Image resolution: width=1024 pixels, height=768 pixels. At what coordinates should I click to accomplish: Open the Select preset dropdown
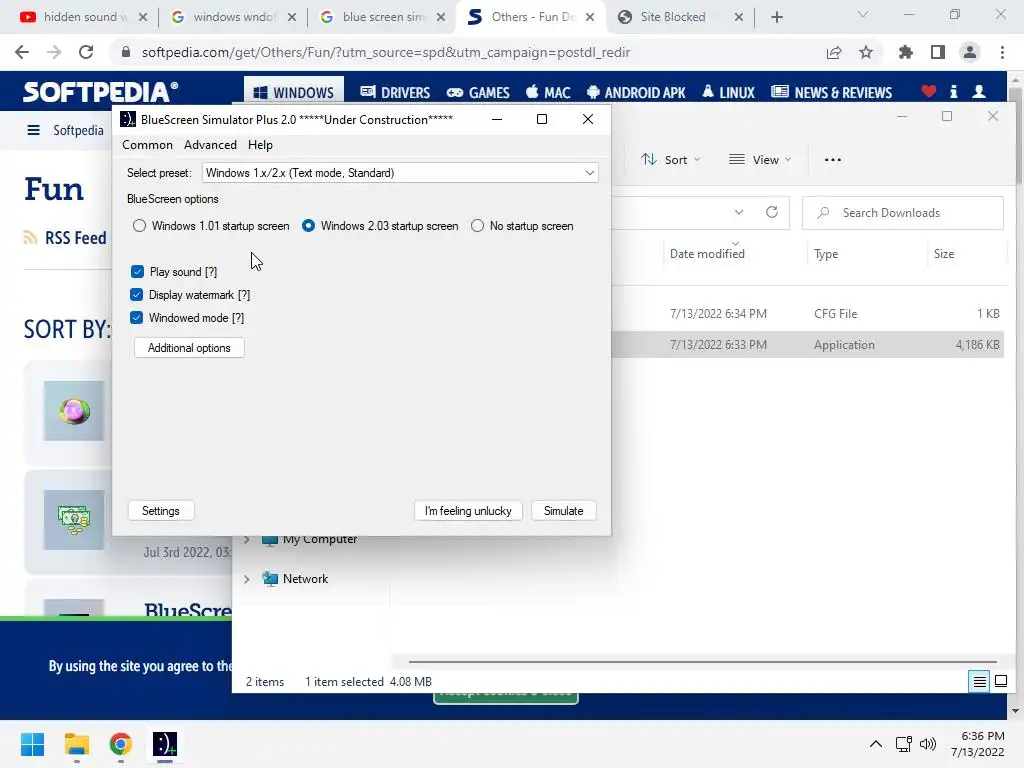pos(400,173)
